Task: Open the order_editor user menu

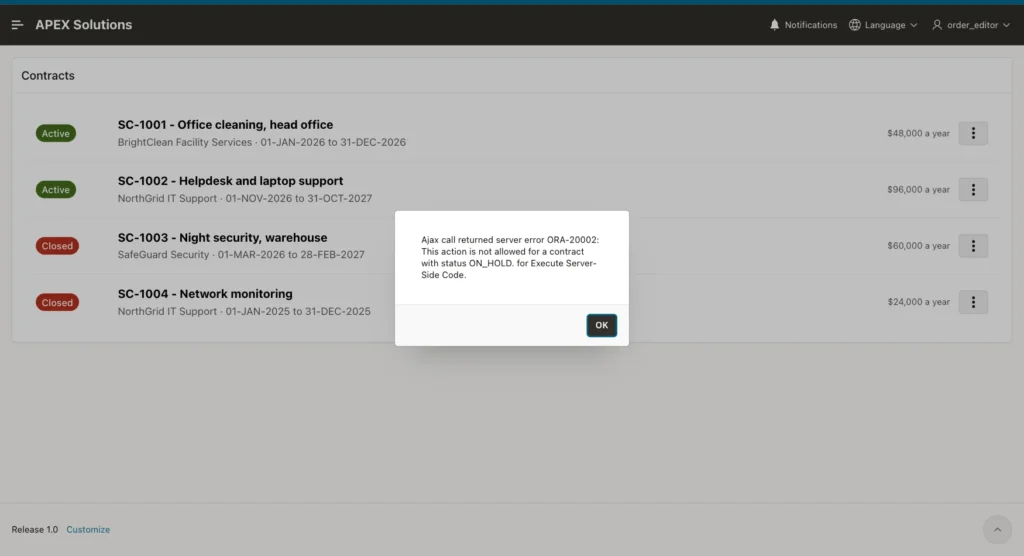Action: coord(970,25)
